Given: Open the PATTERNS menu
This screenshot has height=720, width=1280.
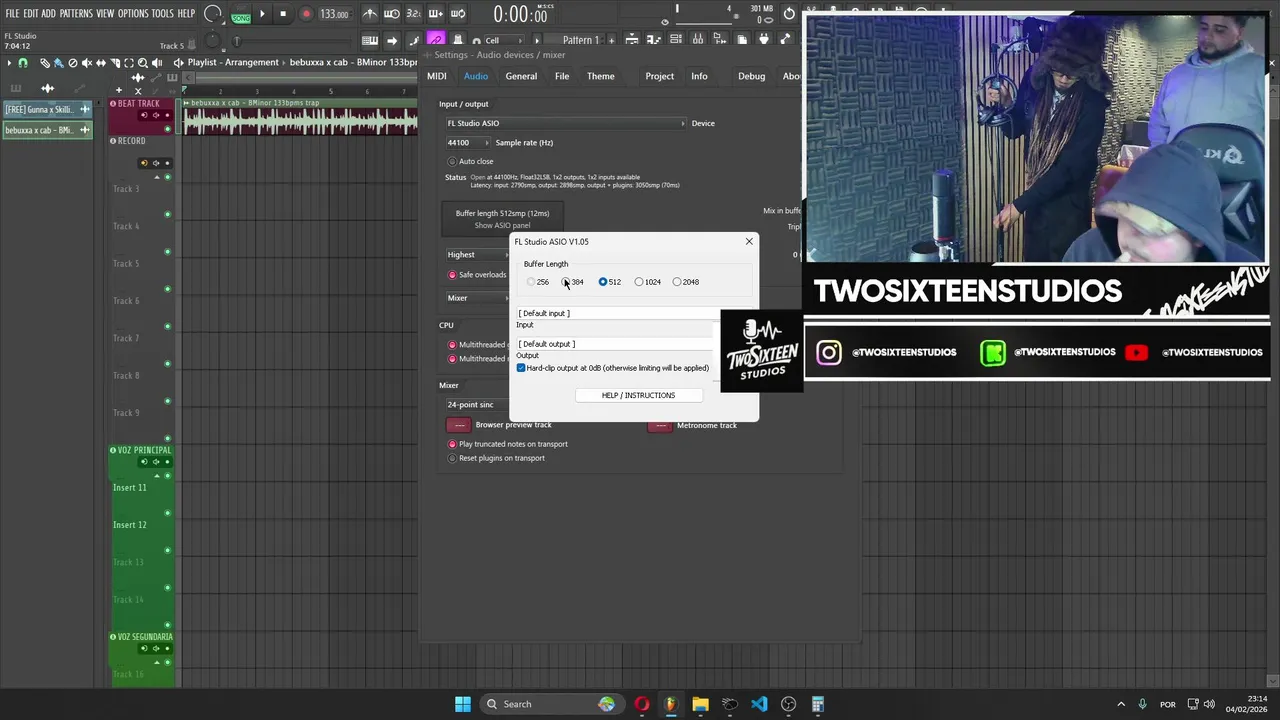Looking at the screenshot, I should coord(76,14).
